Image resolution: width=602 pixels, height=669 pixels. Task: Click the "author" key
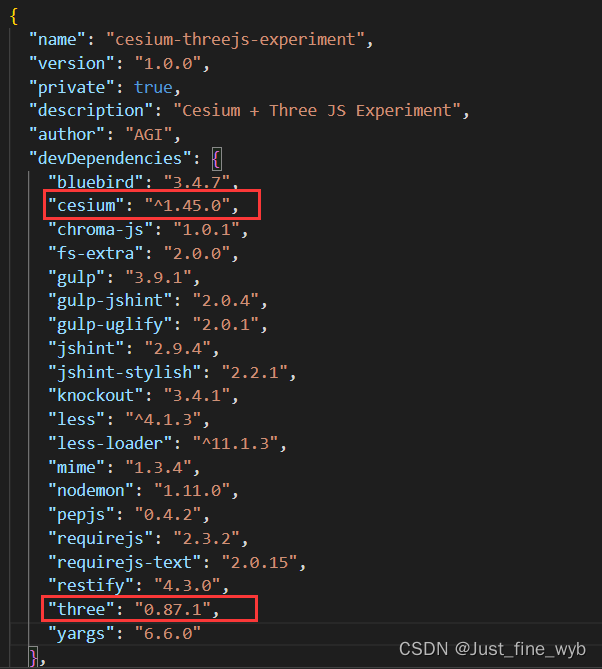point(67,135)
